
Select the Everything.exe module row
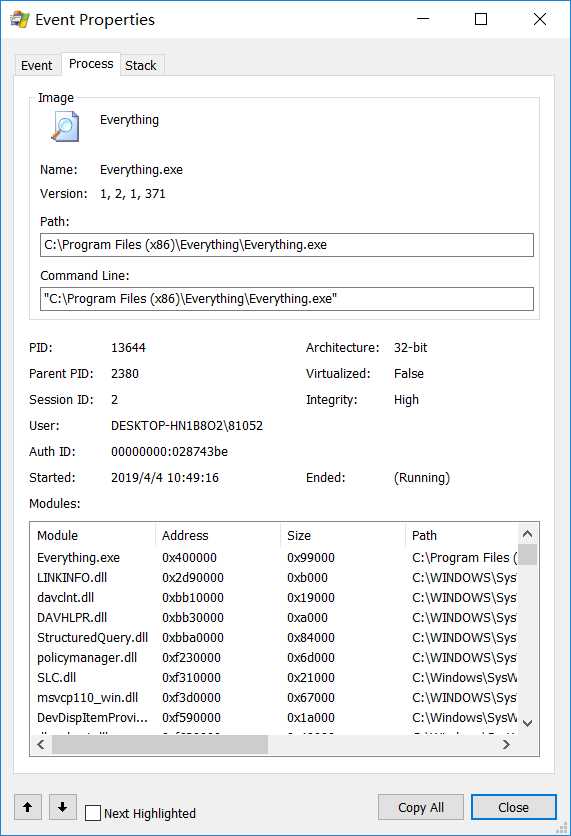(274, 558)
